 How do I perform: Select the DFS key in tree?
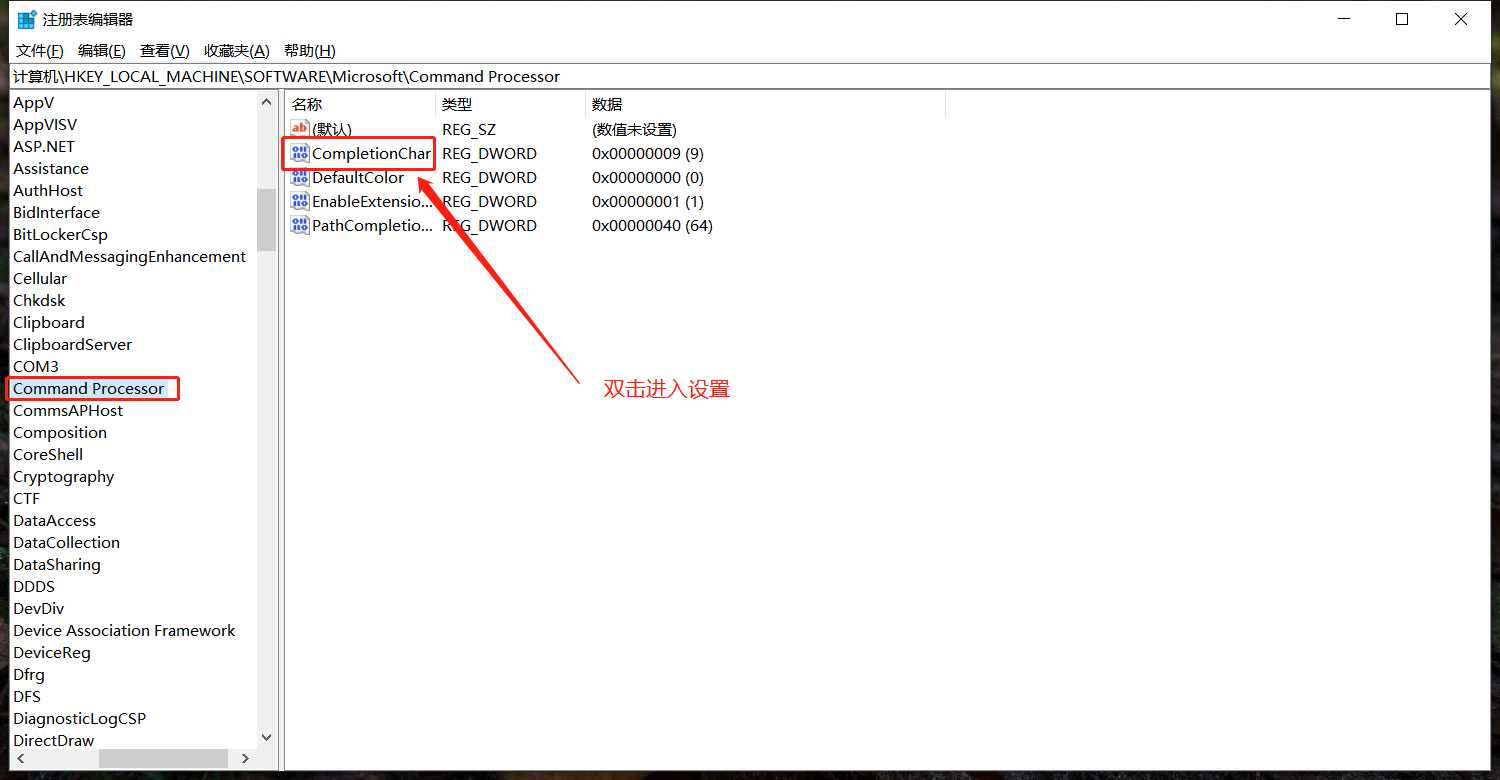[x=27, y=696]
